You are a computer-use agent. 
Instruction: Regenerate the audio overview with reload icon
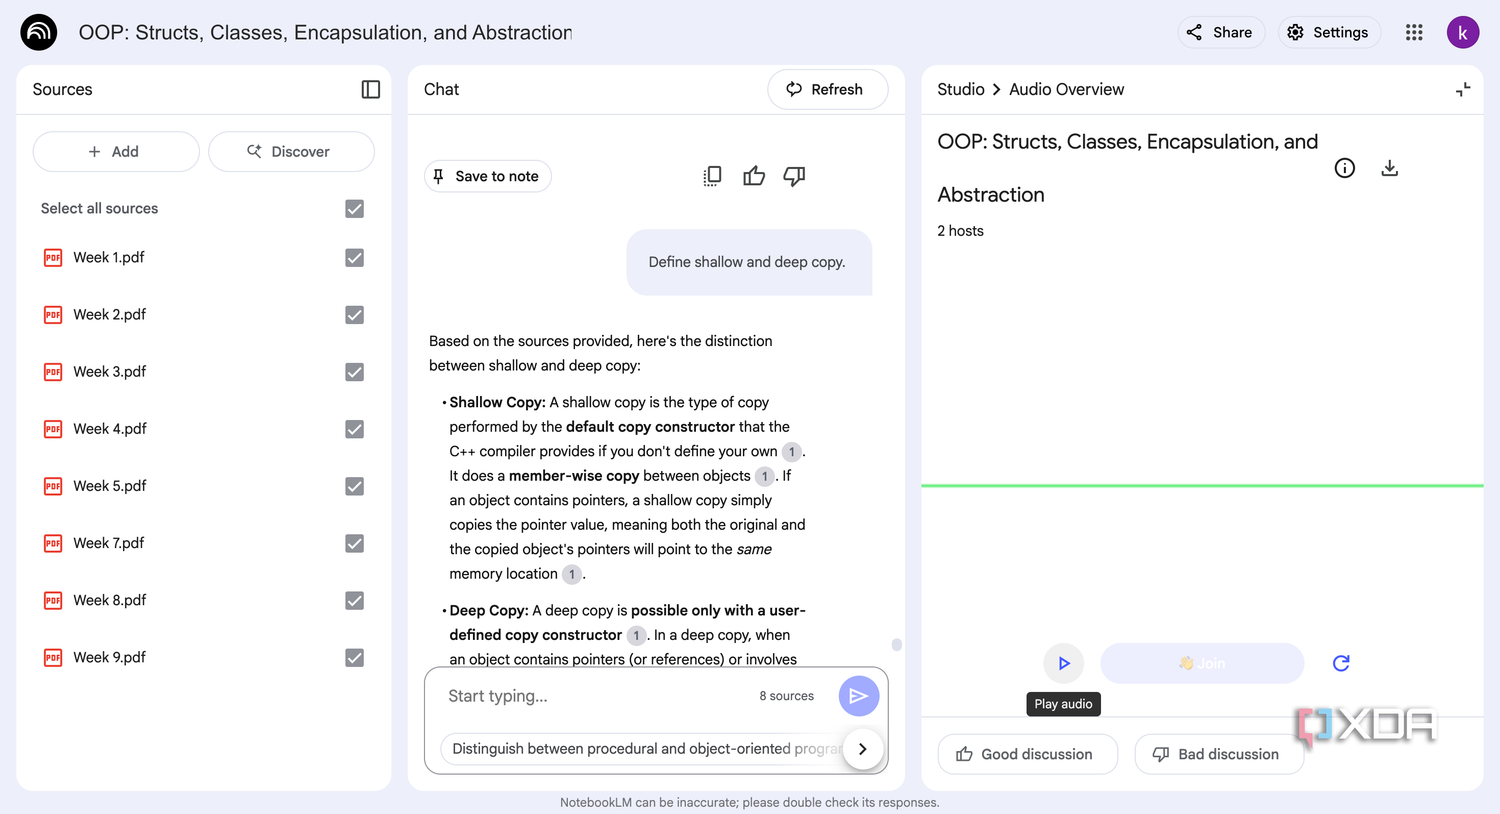pos(1342,663)
